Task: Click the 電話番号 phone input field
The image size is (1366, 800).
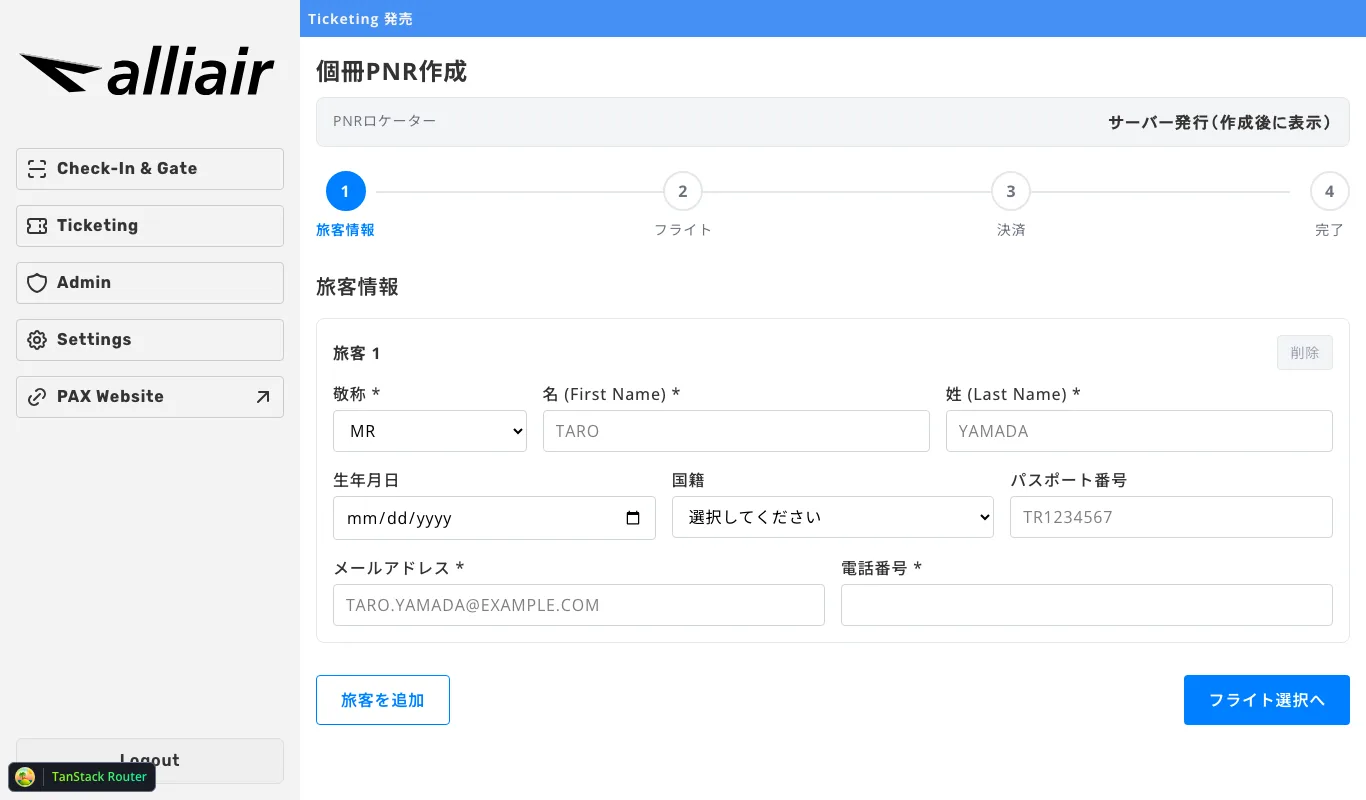Action: 1086,605
